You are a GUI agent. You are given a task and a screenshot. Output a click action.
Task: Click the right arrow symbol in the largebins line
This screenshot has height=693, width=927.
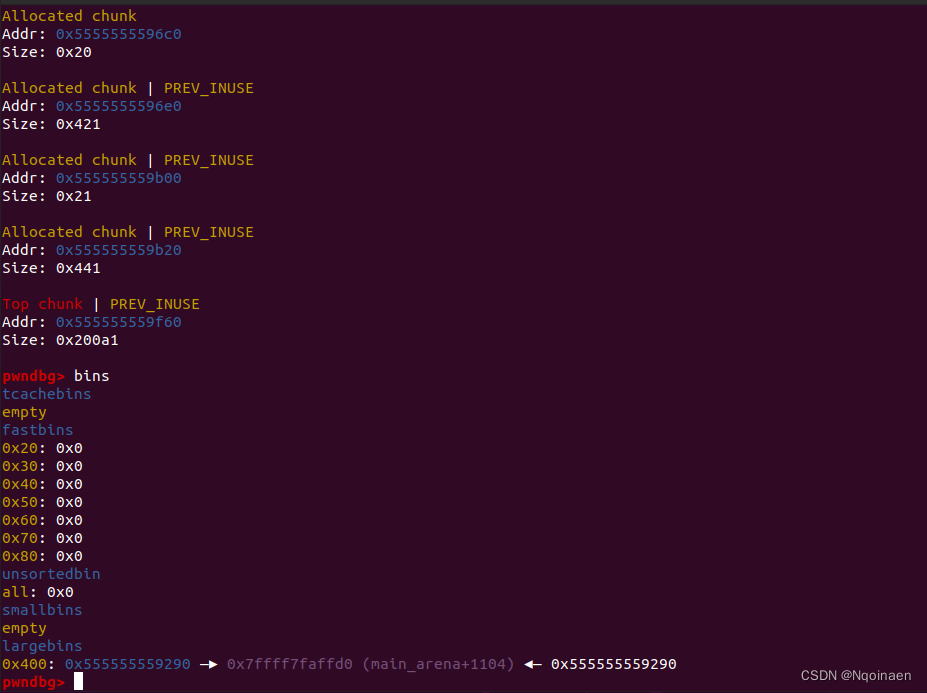coord(208,664)
